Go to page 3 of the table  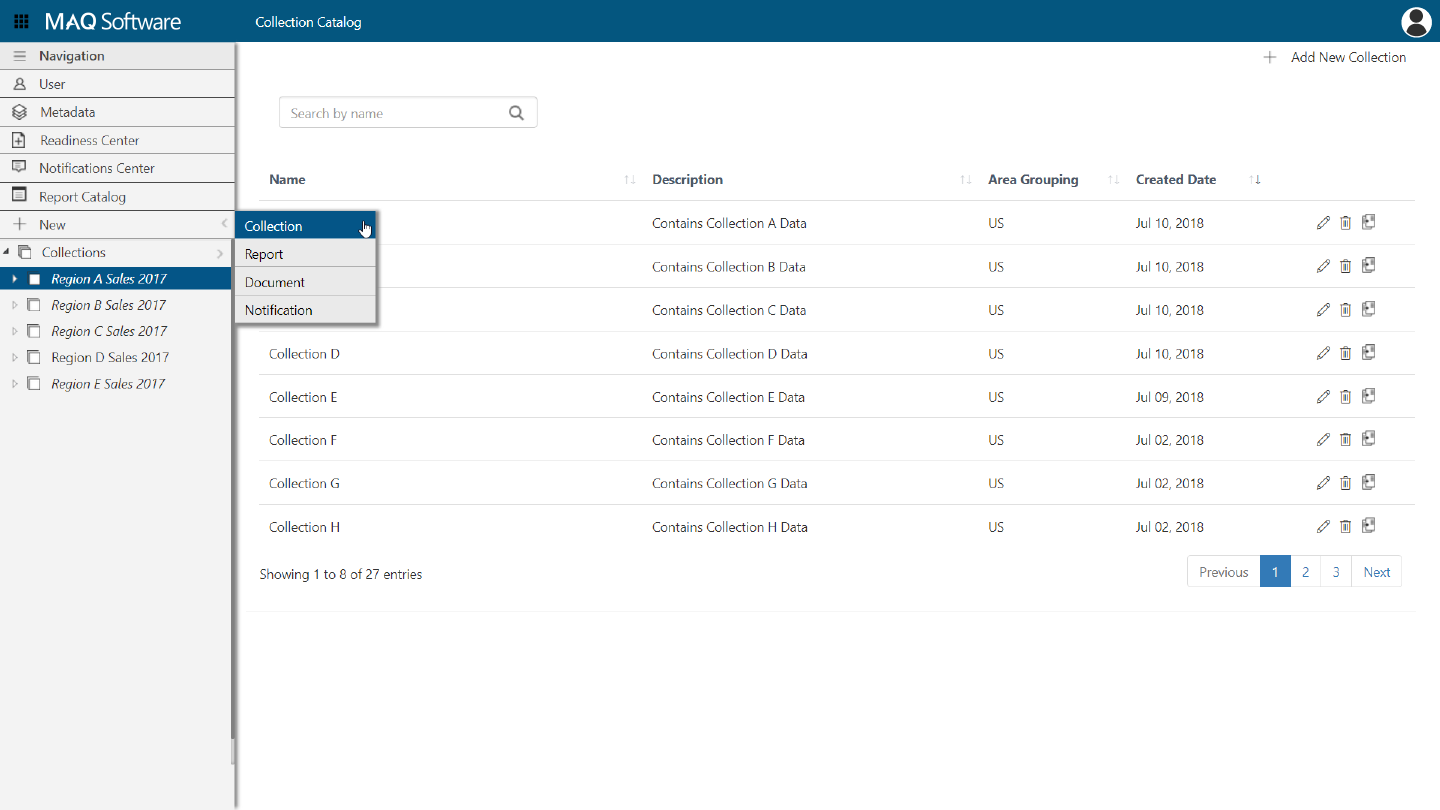tap(1336, 572)
